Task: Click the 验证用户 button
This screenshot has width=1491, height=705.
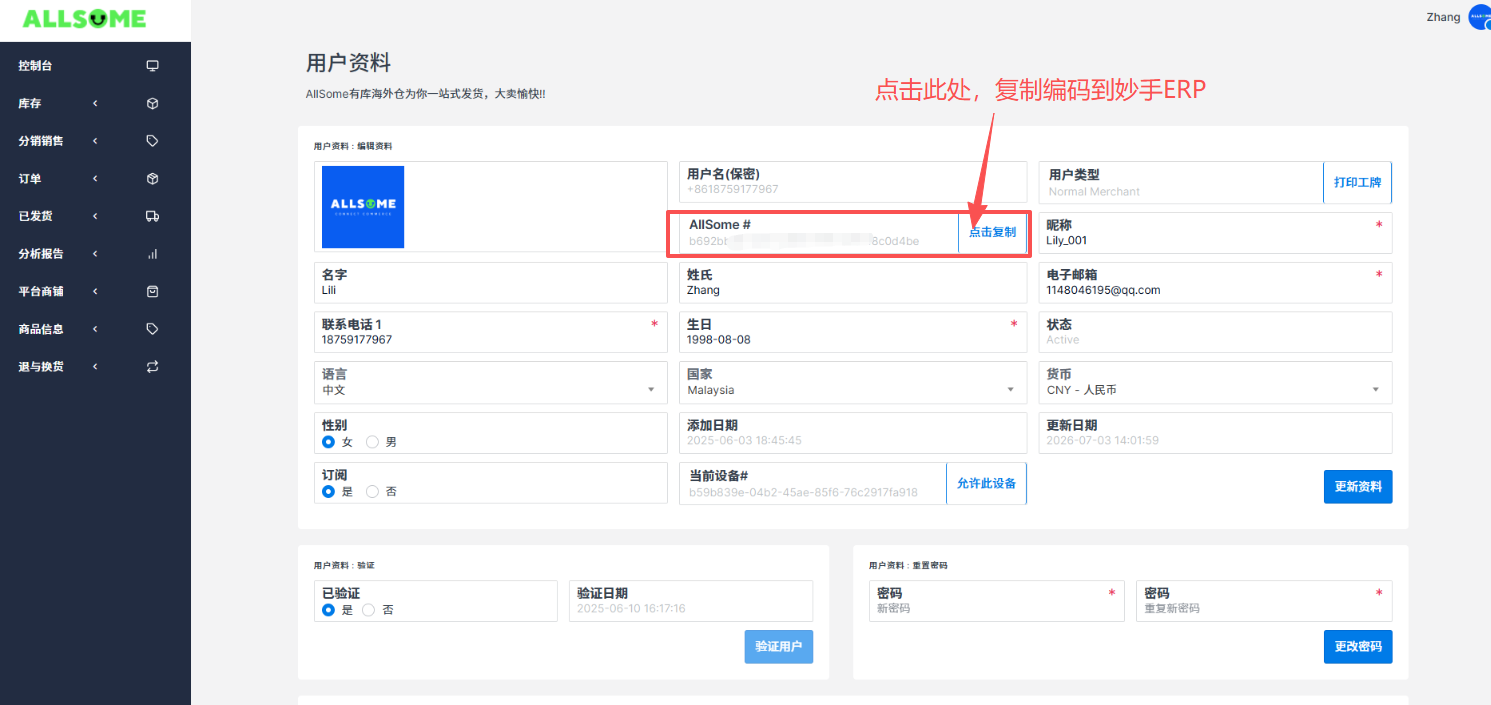Action: pos(779,647)
